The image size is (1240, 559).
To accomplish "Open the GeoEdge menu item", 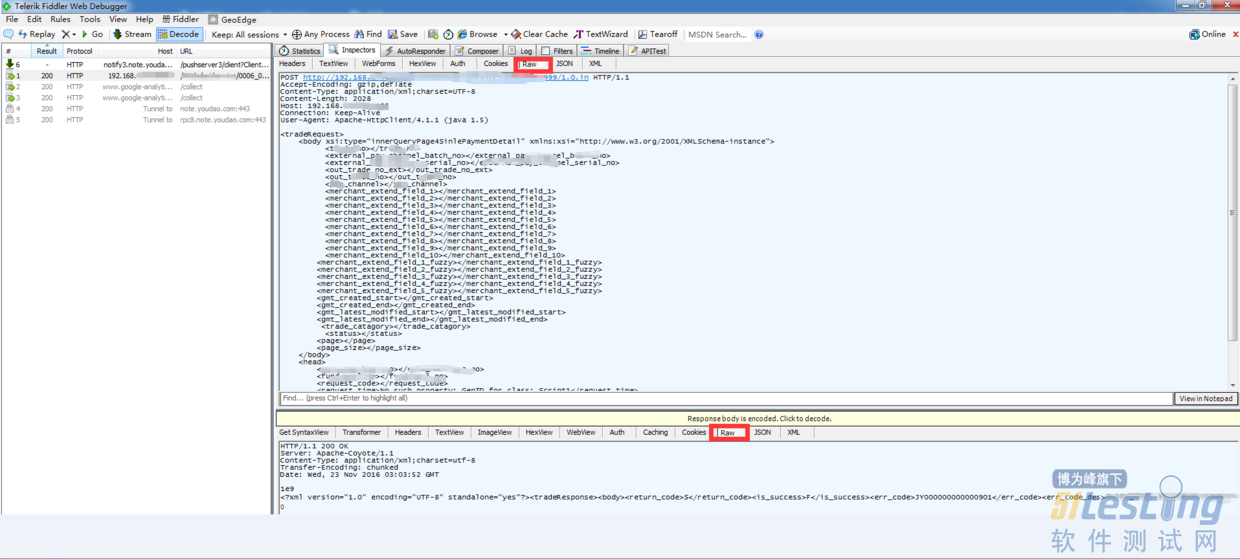I will pyautogui.click(x=232, y=19).
